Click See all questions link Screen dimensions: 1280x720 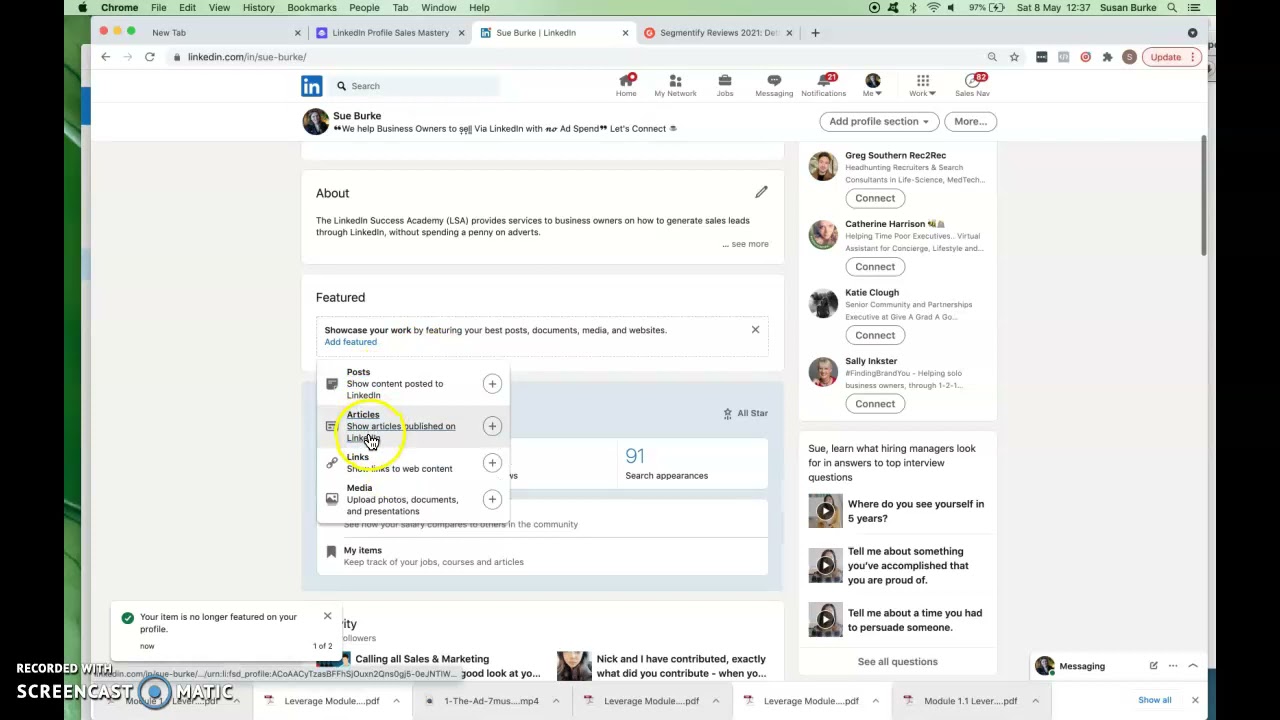pyautogui.click(x=897, y=662)
